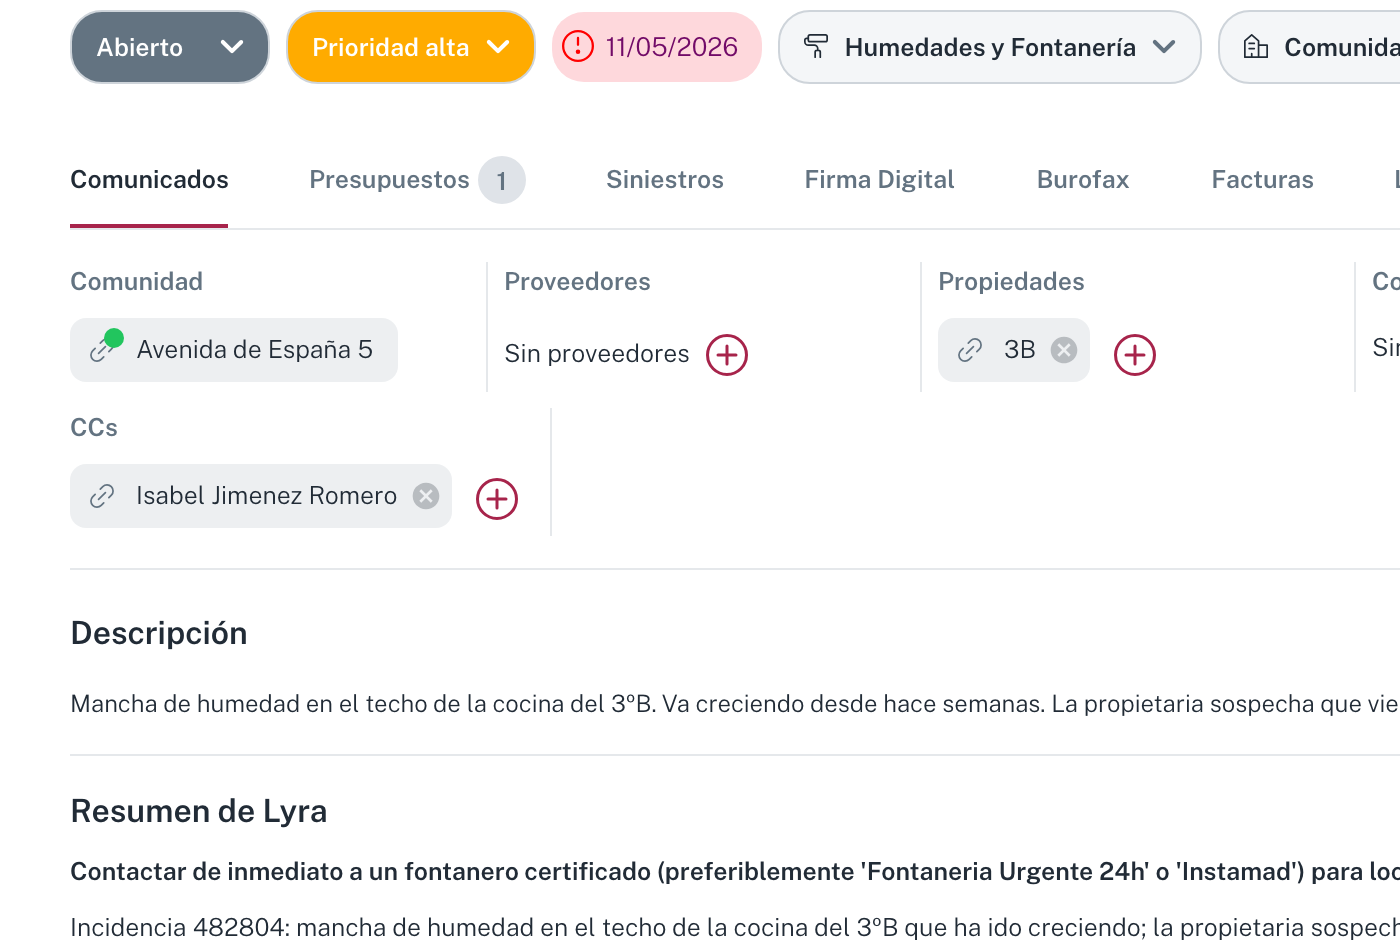Add a property with the plus icon
Viewport: 1400px width, 940px height.
(x=1135, y=355)
